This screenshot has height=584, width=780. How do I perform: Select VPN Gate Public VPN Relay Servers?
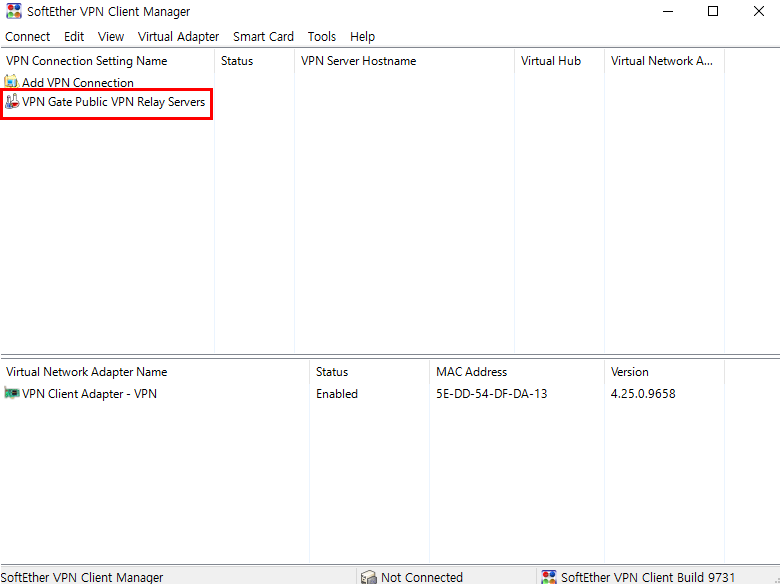(x=113, y=102)
